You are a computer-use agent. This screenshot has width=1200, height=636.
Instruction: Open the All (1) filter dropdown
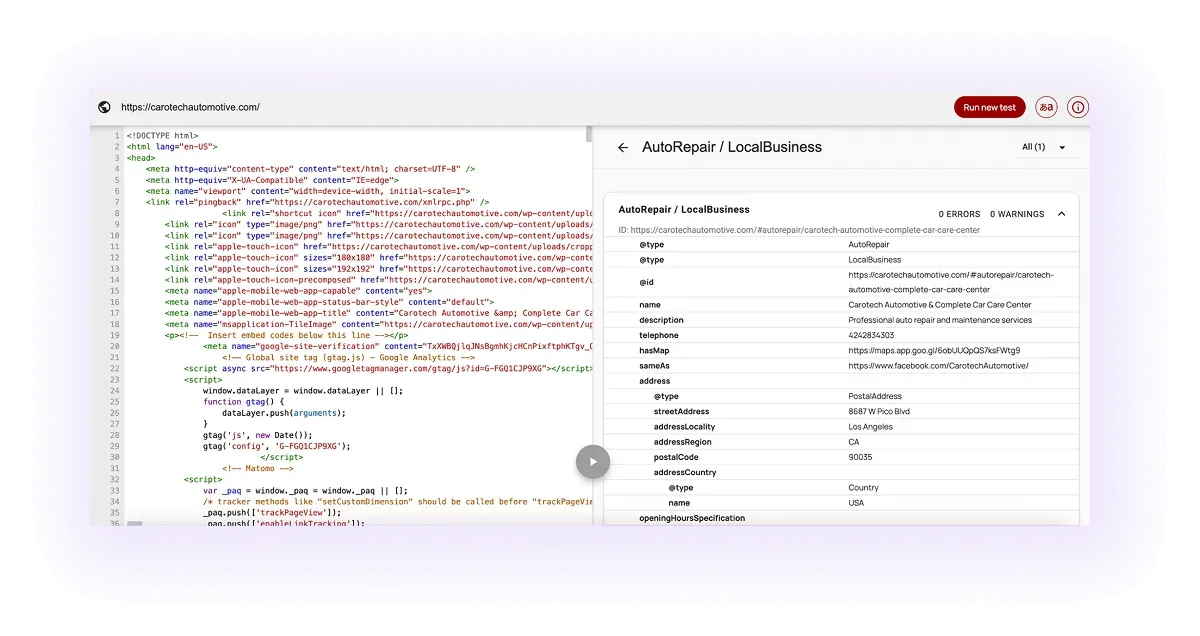pos(1044,147)
